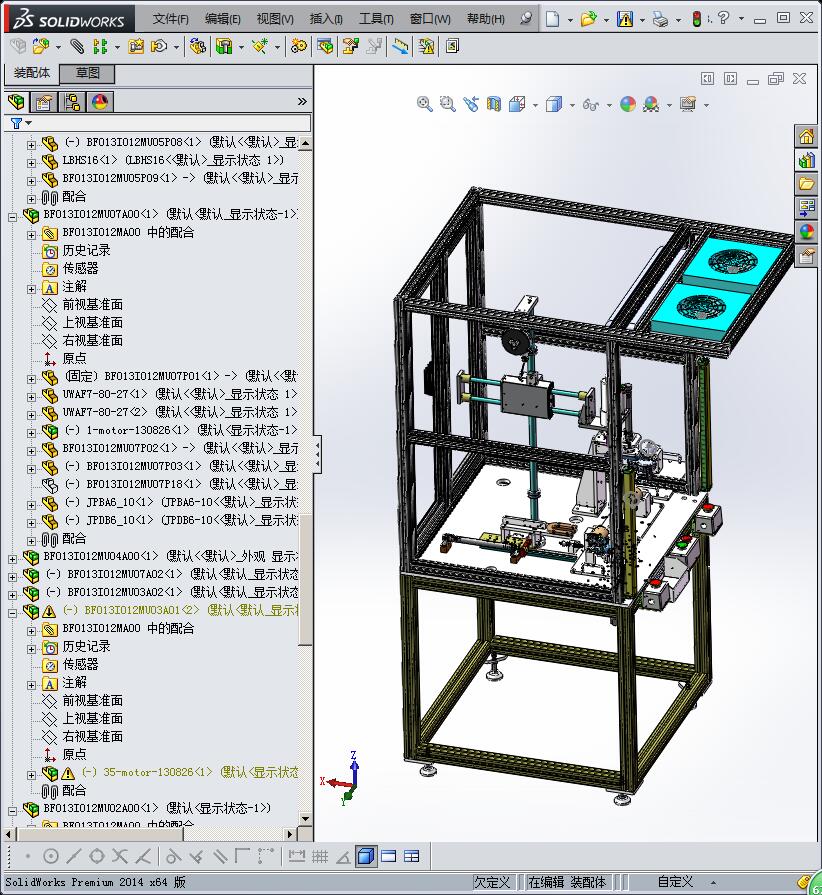Click the filter funnel icon in feature tree
Image resolution: width=822 pixels, height=895 pixels.
click(x=17, y=123)
